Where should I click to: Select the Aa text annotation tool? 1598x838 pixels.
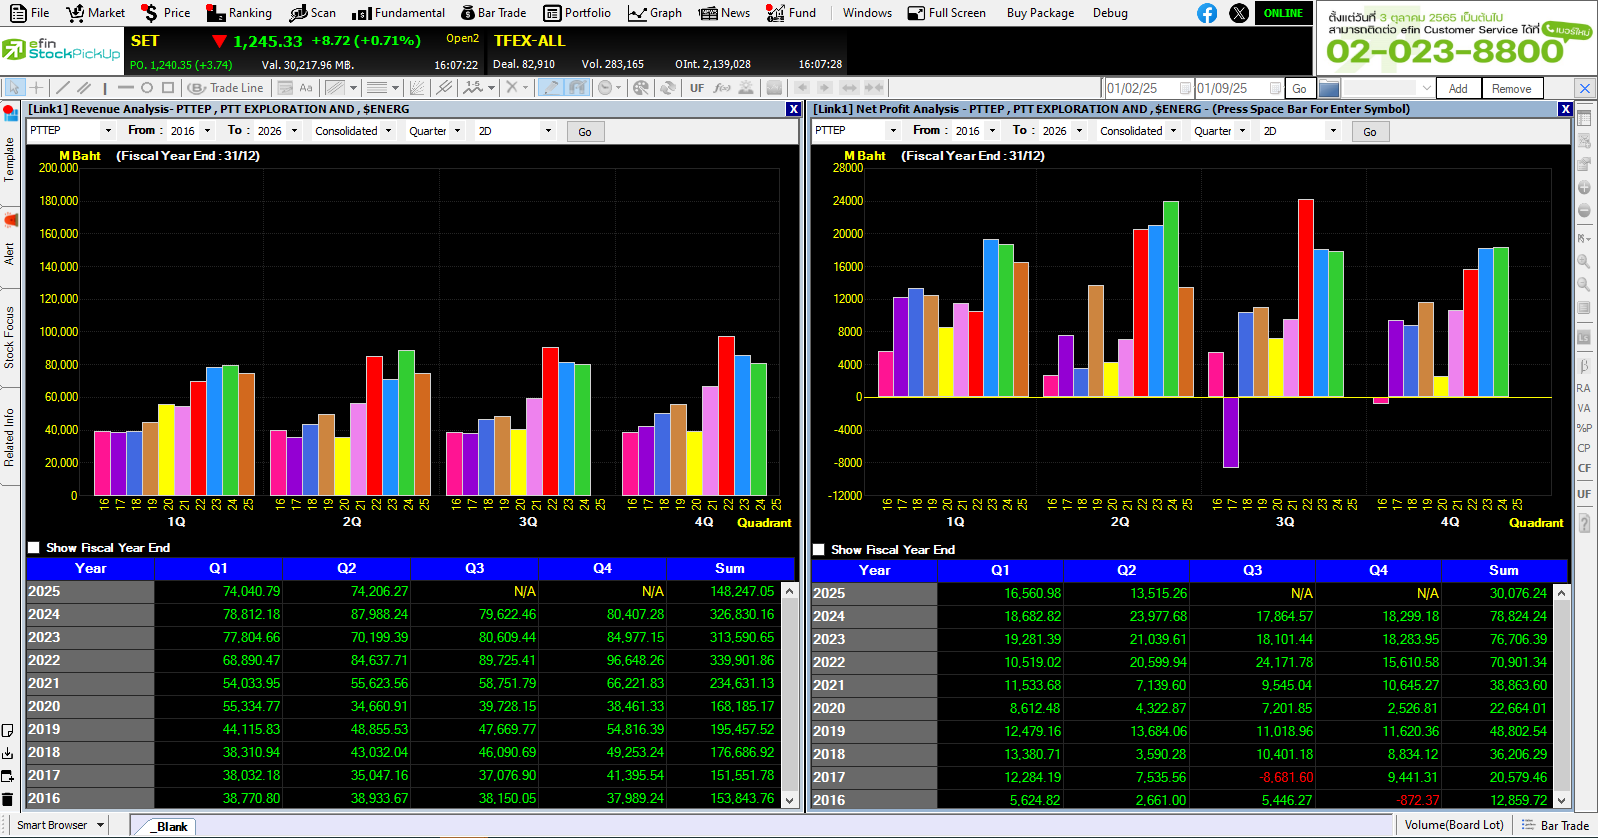click(306, 88)
